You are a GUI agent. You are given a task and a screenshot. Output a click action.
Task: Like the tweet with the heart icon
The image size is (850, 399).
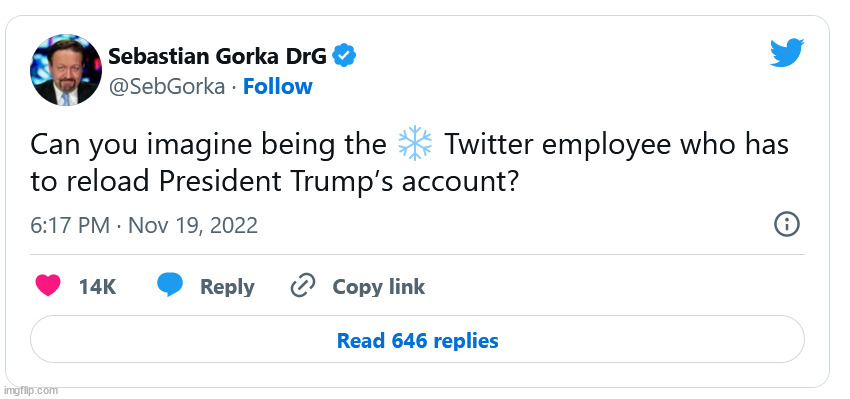pos(48,285)
